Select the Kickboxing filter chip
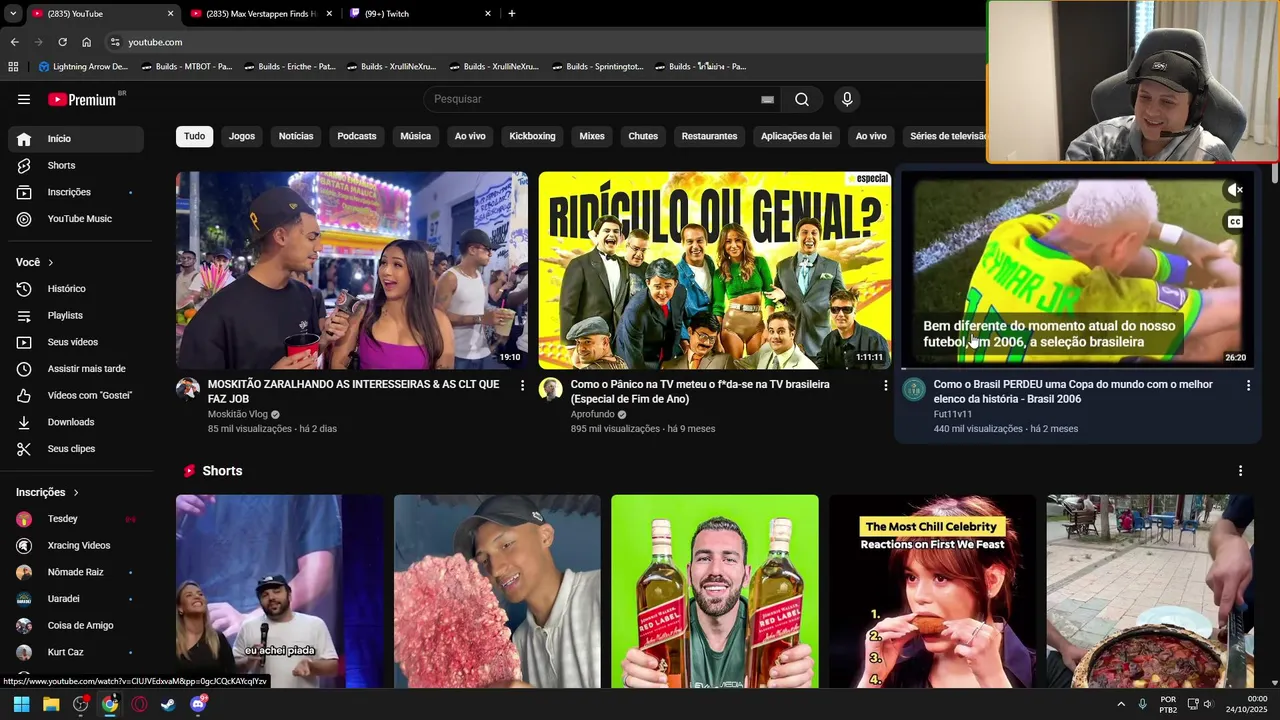This screenshot has width=1280, height=720. 532,136
